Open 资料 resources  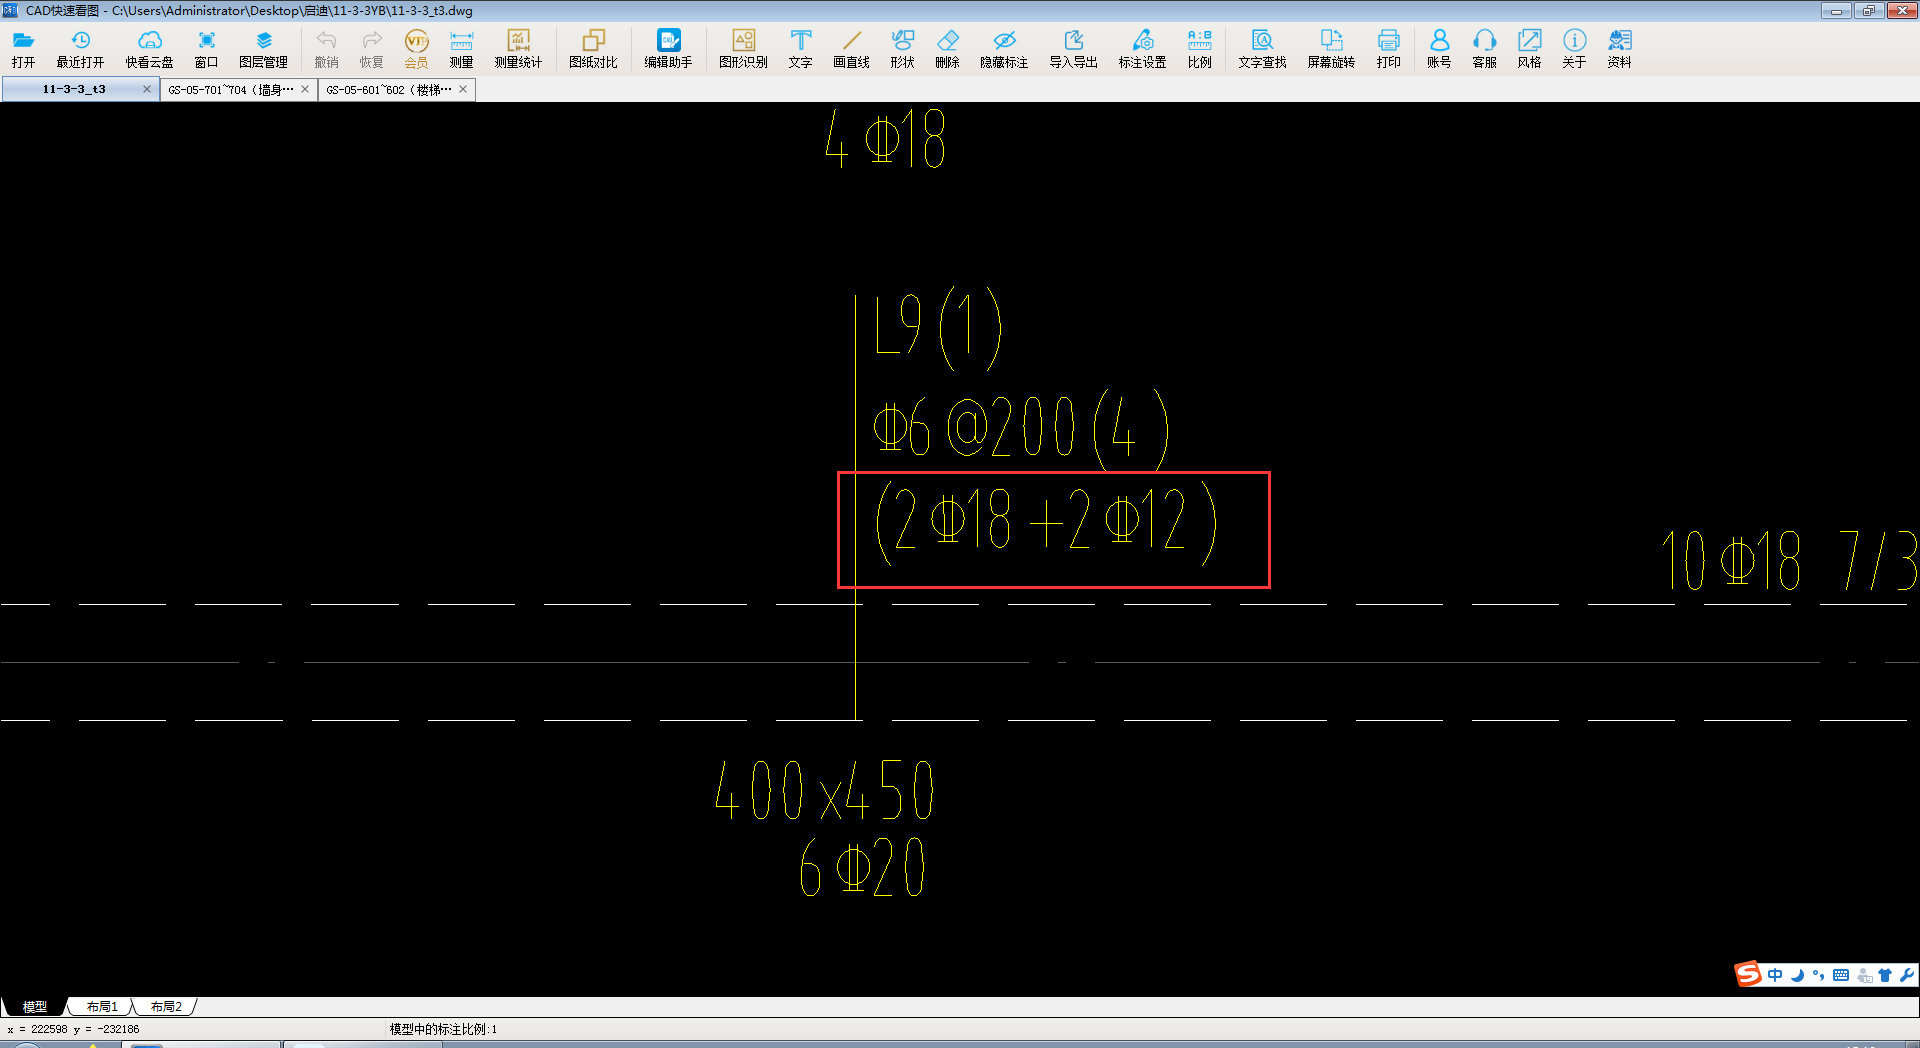point(1619,48)
